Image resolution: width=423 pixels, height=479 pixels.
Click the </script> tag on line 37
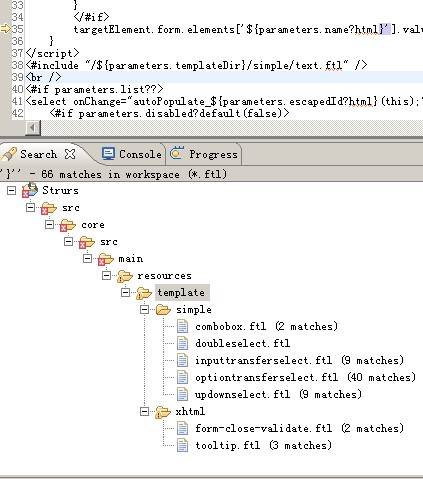tap(53, 53)
